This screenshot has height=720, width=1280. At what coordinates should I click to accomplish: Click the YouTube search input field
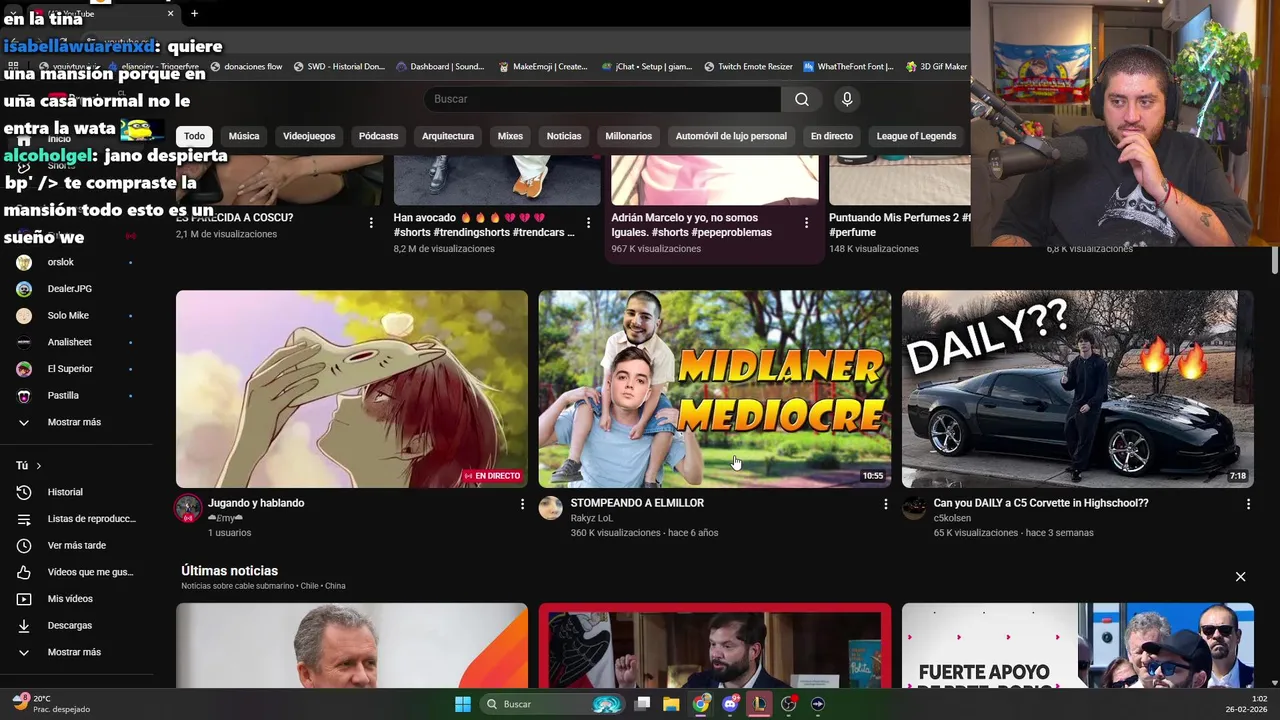click(602, 99)
